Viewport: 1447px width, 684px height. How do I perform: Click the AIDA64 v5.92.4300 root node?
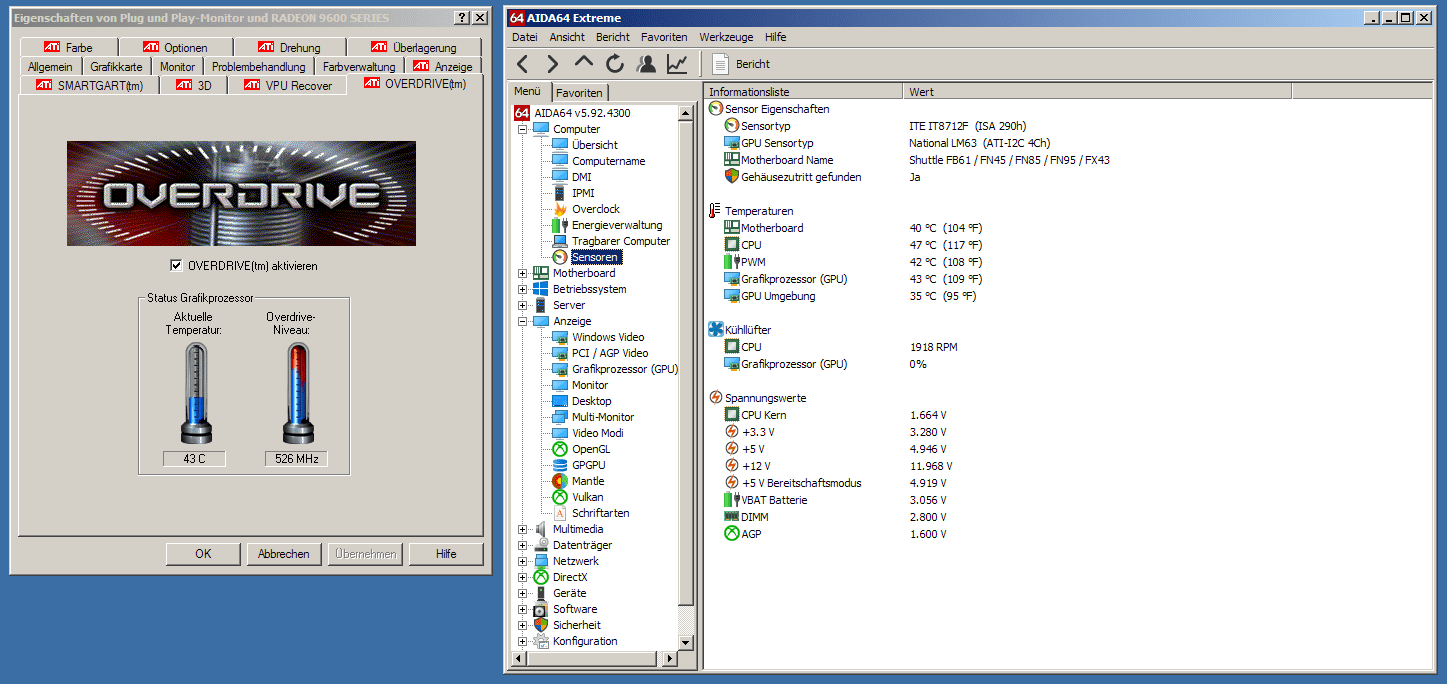coord(582,113)
